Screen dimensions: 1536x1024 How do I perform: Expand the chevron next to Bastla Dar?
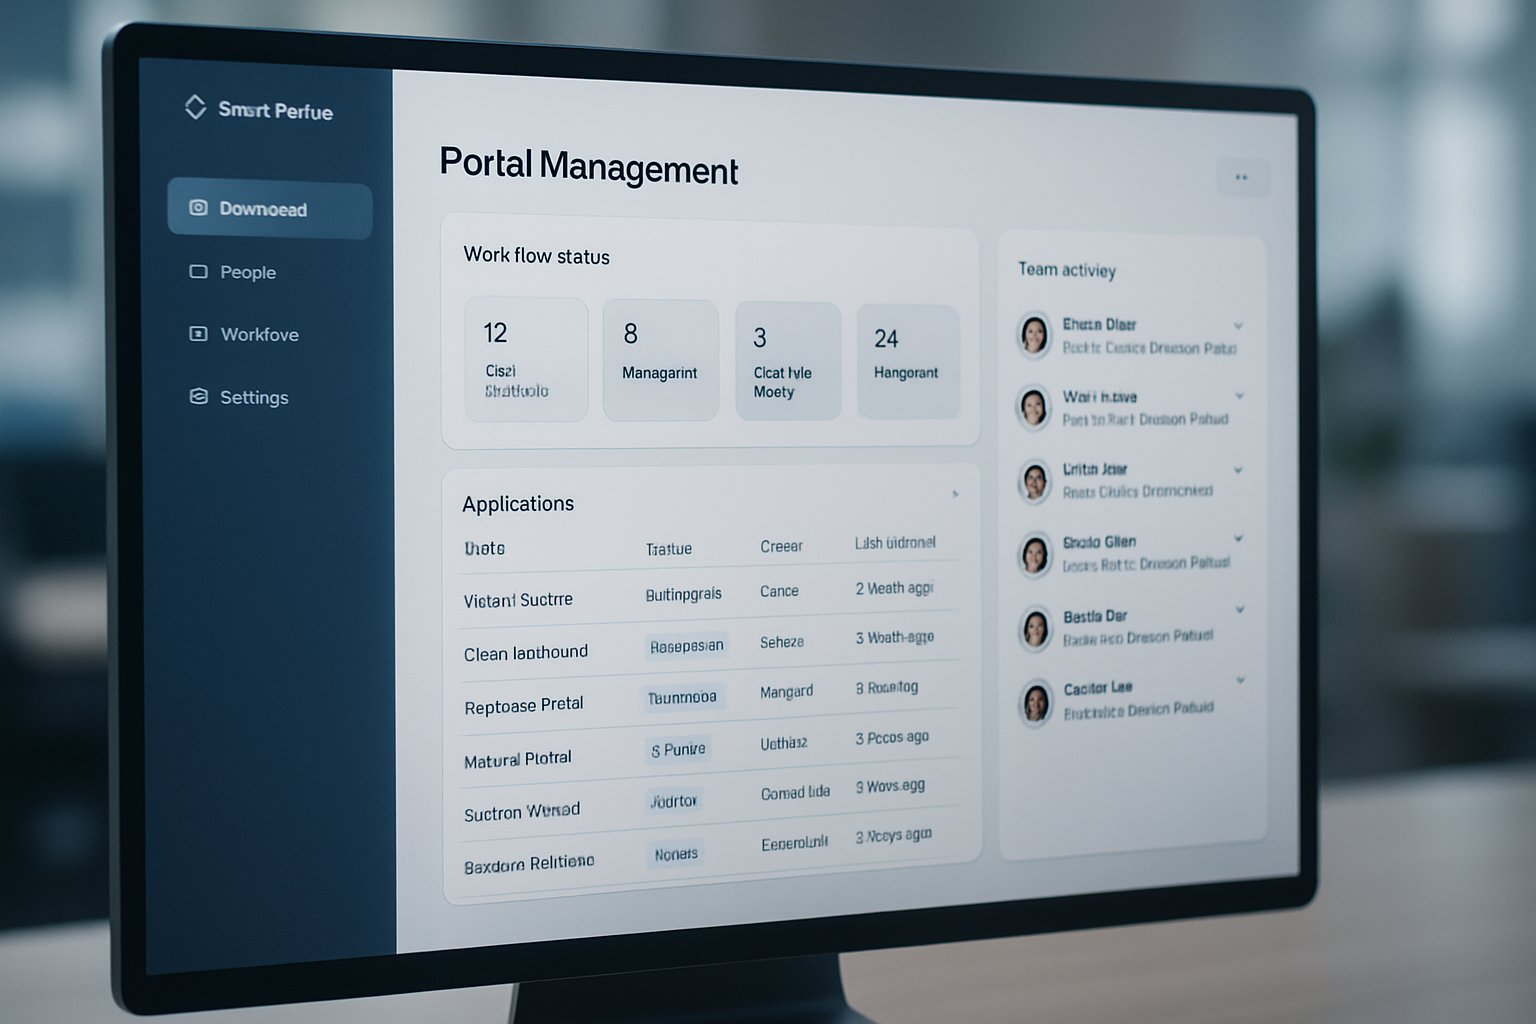tap(1239, 610)
